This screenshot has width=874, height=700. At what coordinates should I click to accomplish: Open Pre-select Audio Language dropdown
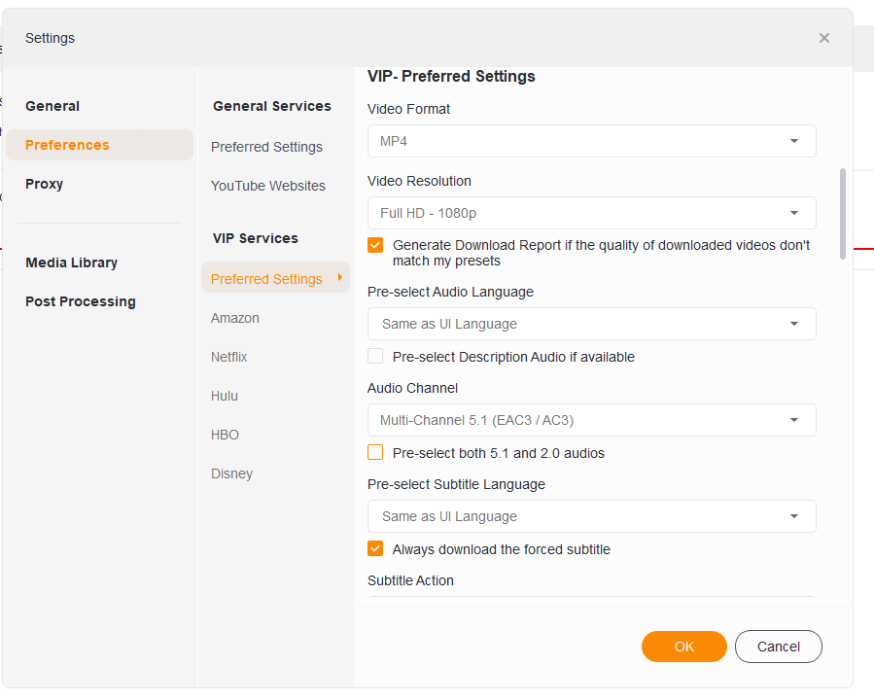pos(591,324)
